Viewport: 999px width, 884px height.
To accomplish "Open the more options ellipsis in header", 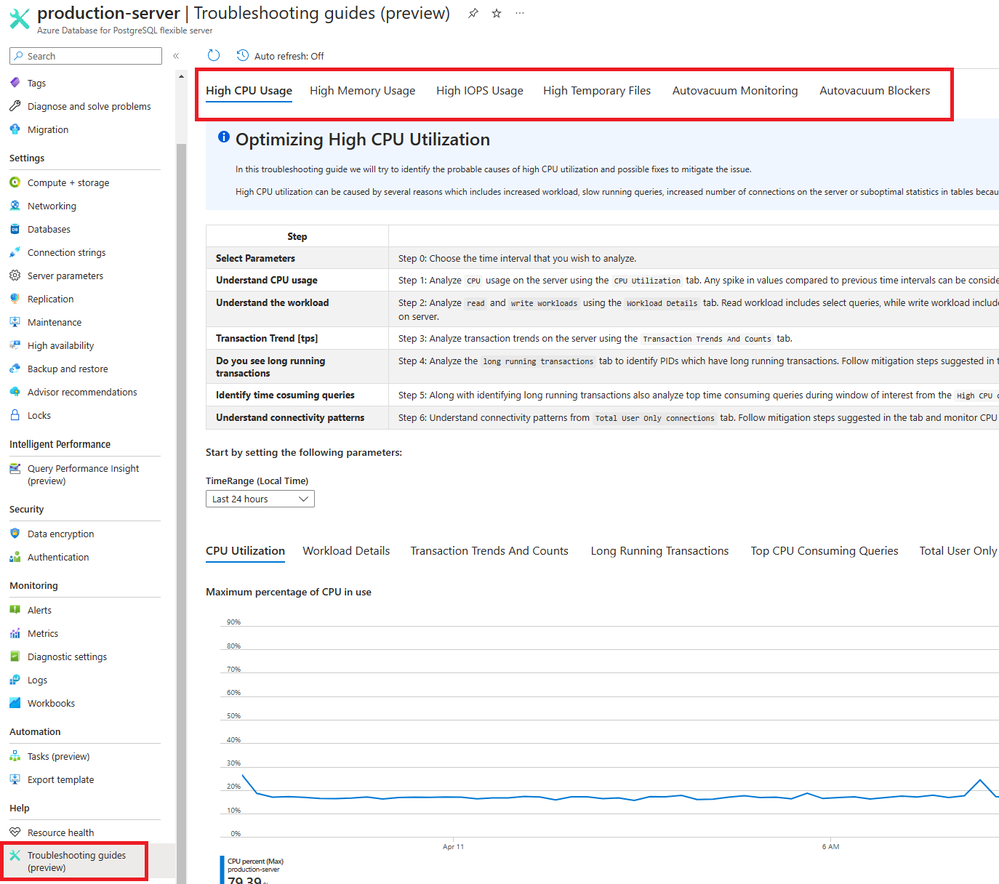I will tap(520, 13).
